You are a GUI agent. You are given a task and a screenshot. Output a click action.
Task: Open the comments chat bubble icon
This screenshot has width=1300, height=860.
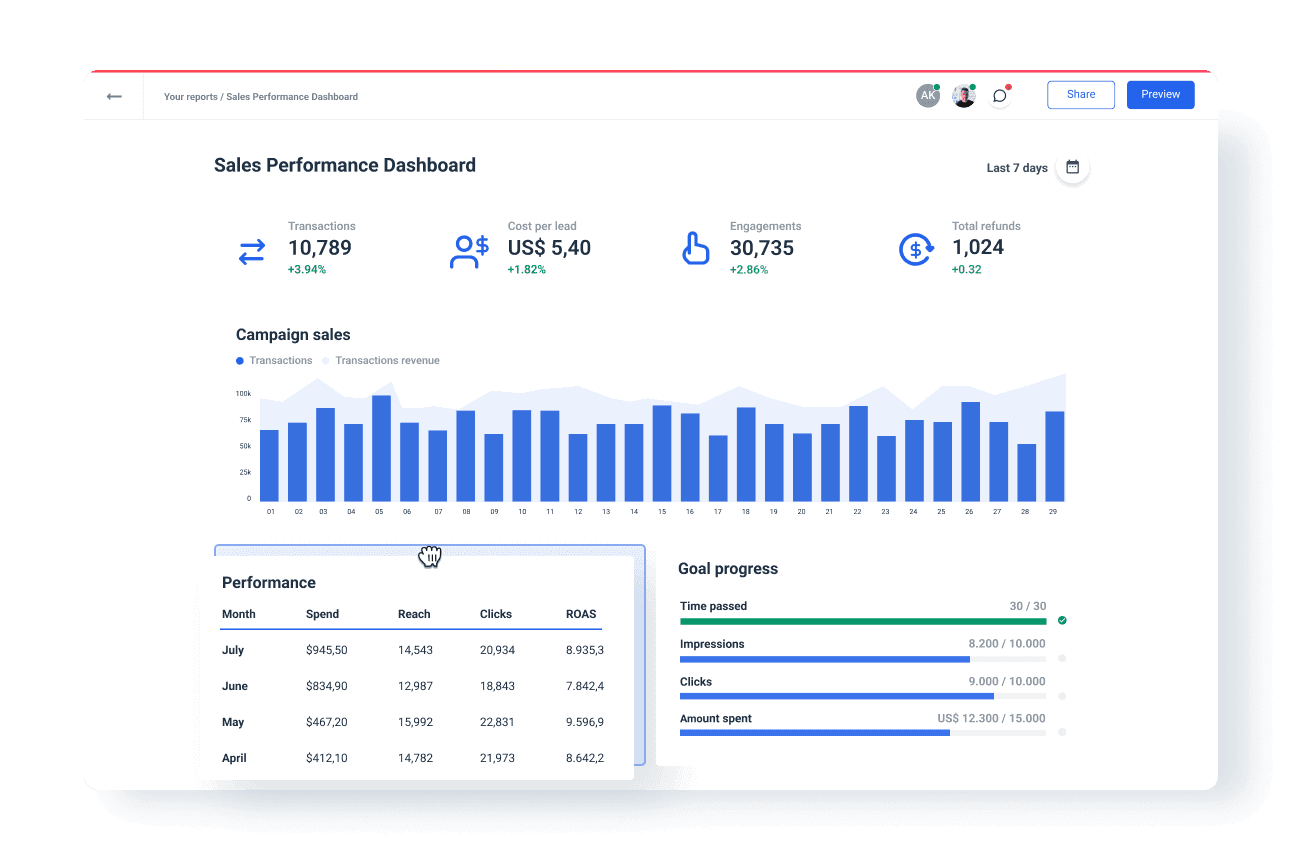point(999,95)
